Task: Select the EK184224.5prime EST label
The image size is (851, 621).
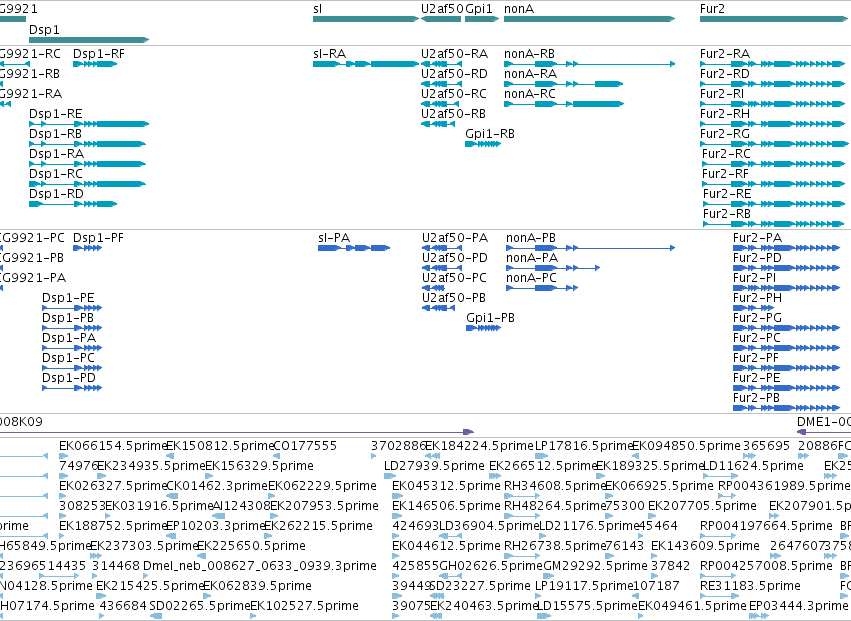Action: tap(480, 445)
